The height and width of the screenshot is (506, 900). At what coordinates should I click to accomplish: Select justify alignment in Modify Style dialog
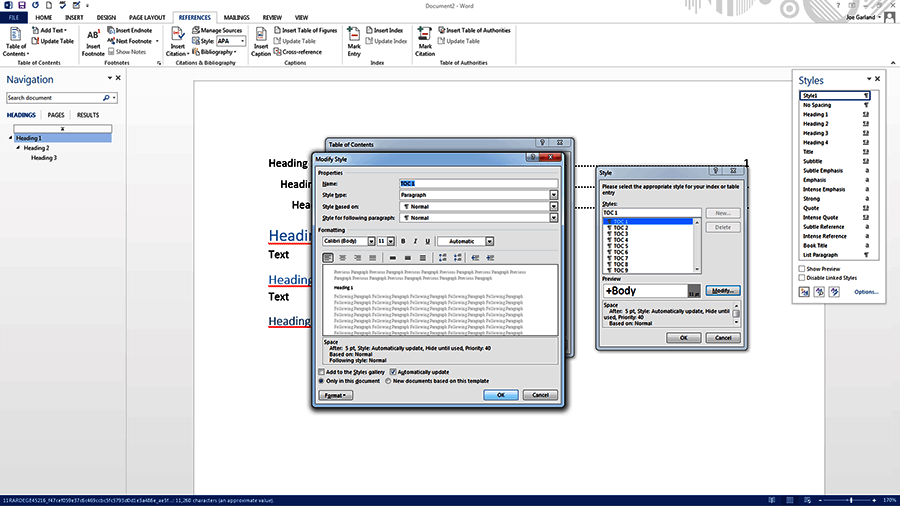coord(373,258)
